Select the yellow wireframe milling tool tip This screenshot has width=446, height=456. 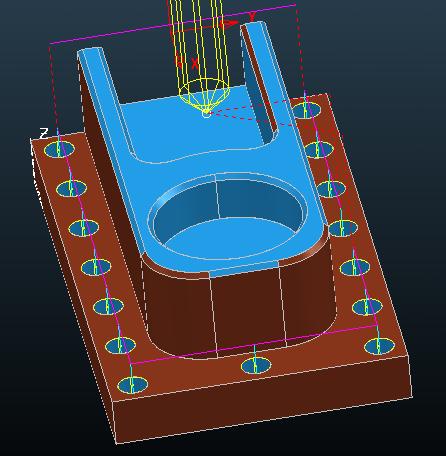pos(207,113)
